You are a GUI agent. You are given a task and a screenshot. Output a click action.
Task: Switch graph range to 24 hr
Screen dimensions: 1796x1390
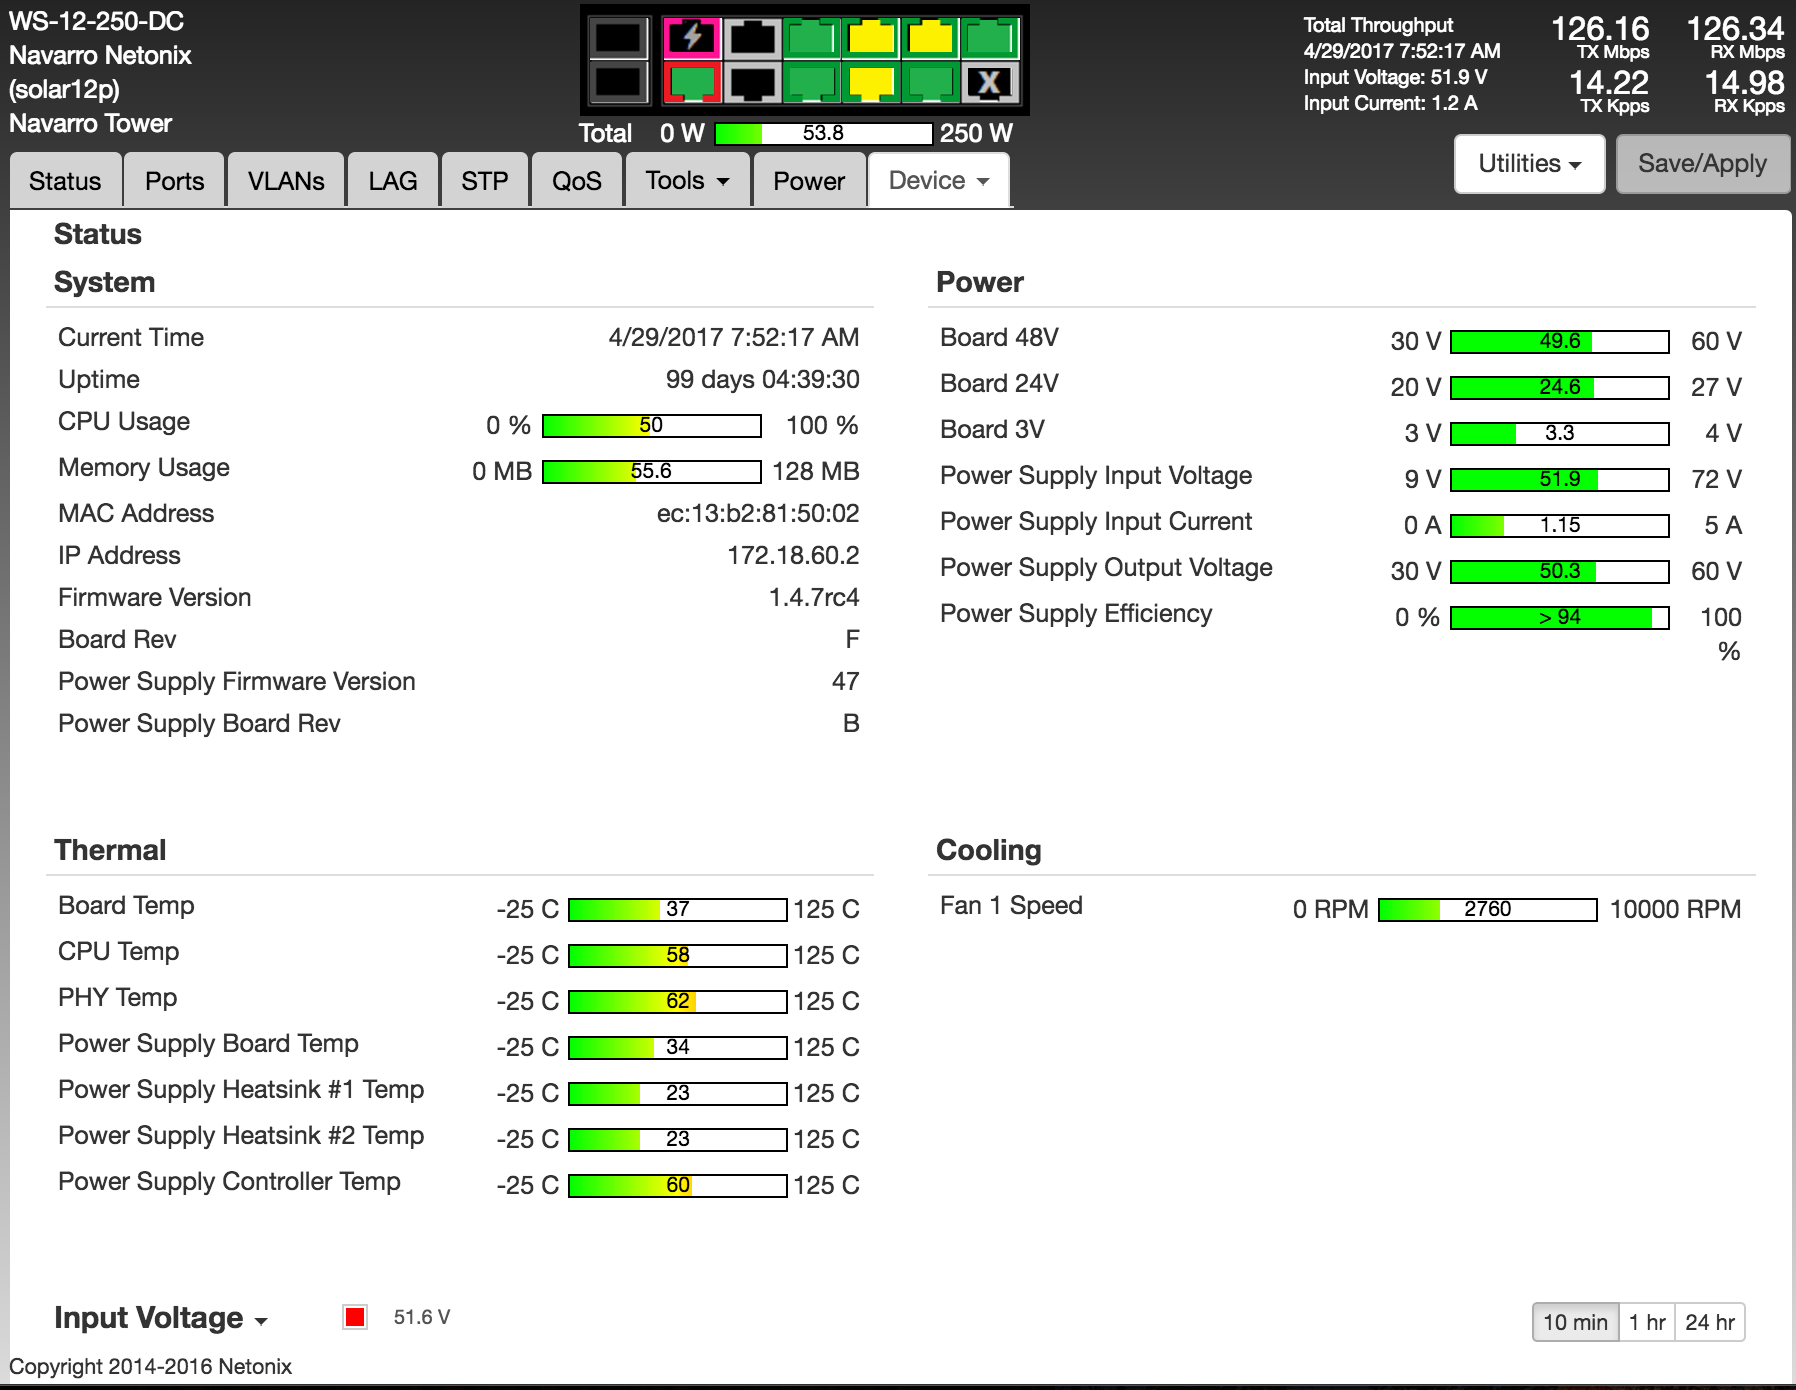click(1709, 1322)
